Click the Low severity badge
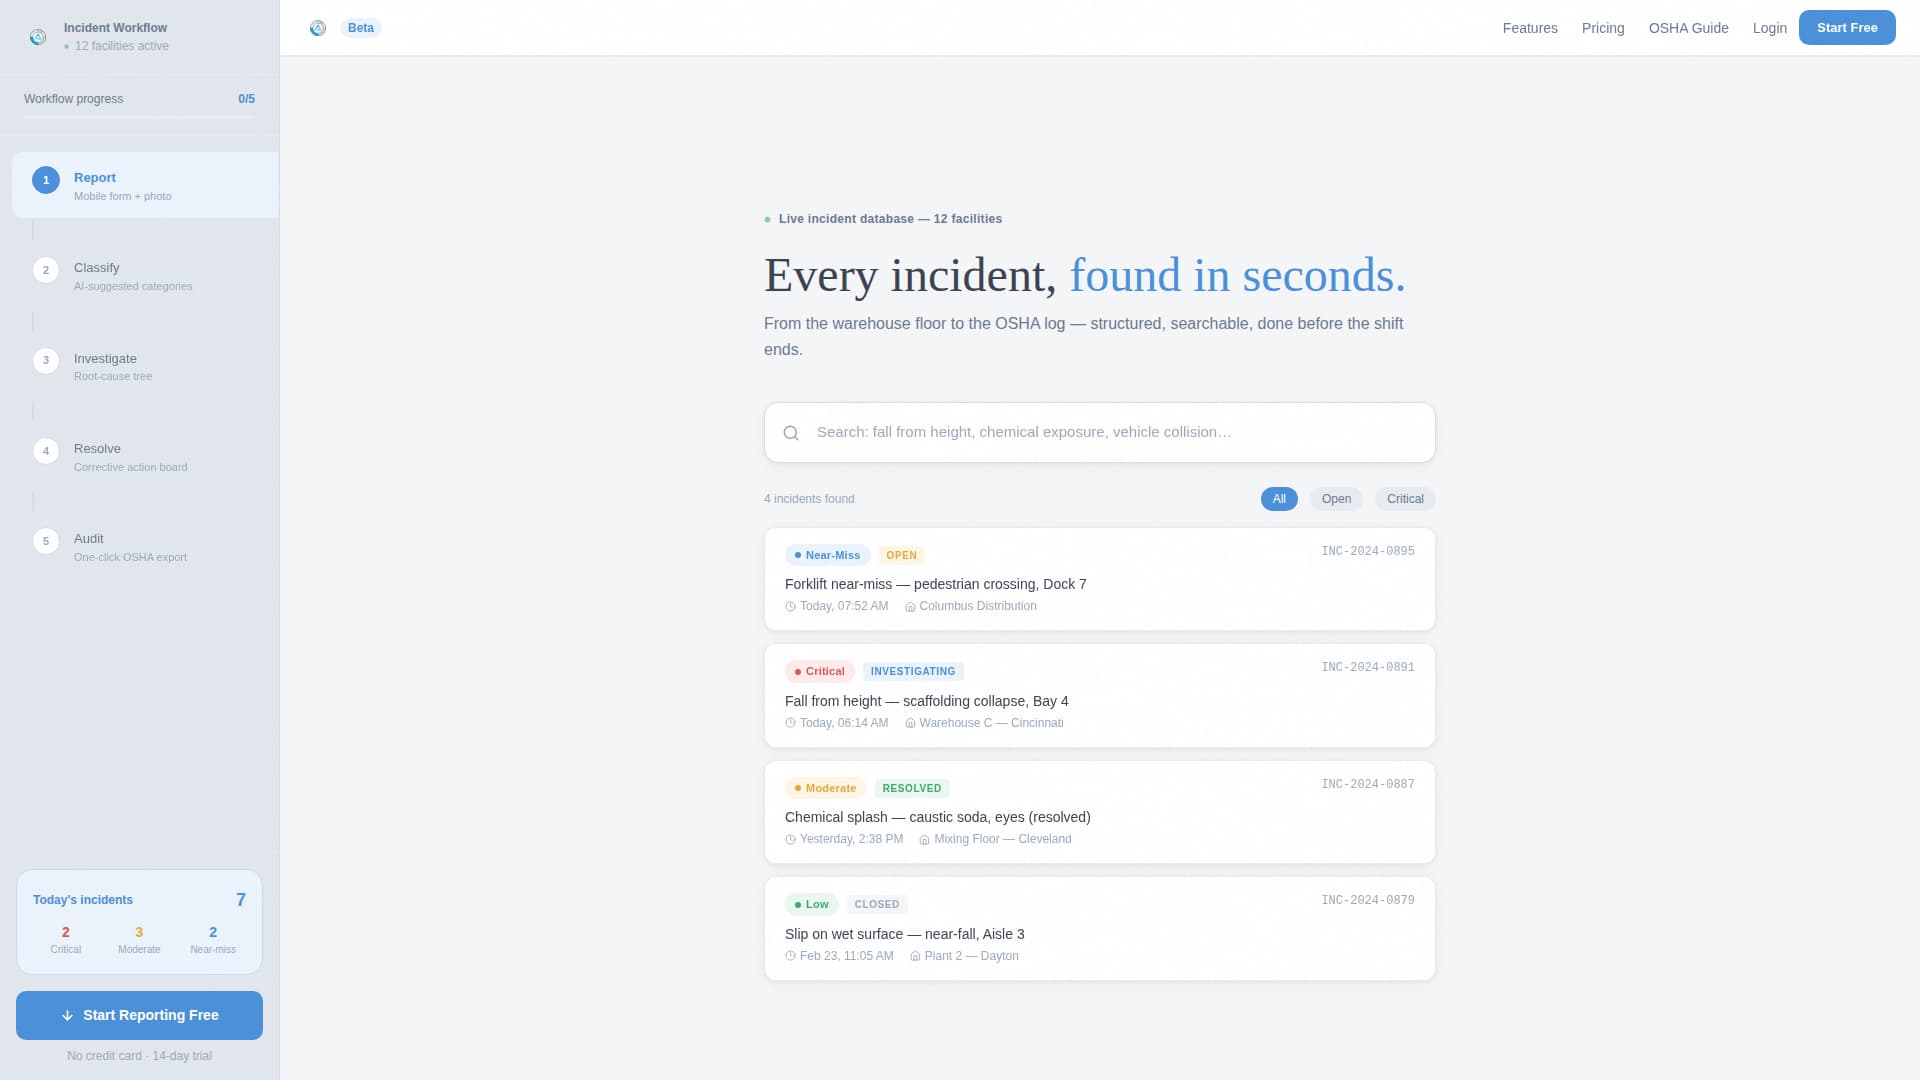 click(811, 905)
